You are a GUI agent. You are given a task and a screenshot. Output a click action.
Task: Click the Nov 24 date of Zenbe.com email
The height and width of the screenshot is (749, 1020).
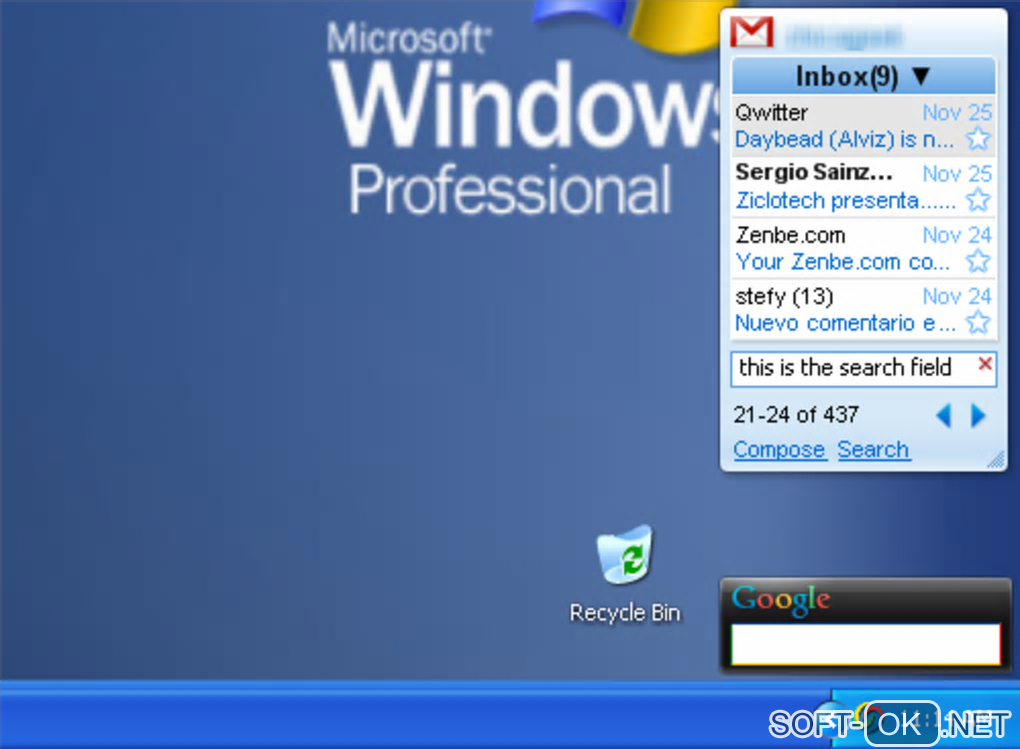[957, 235]
